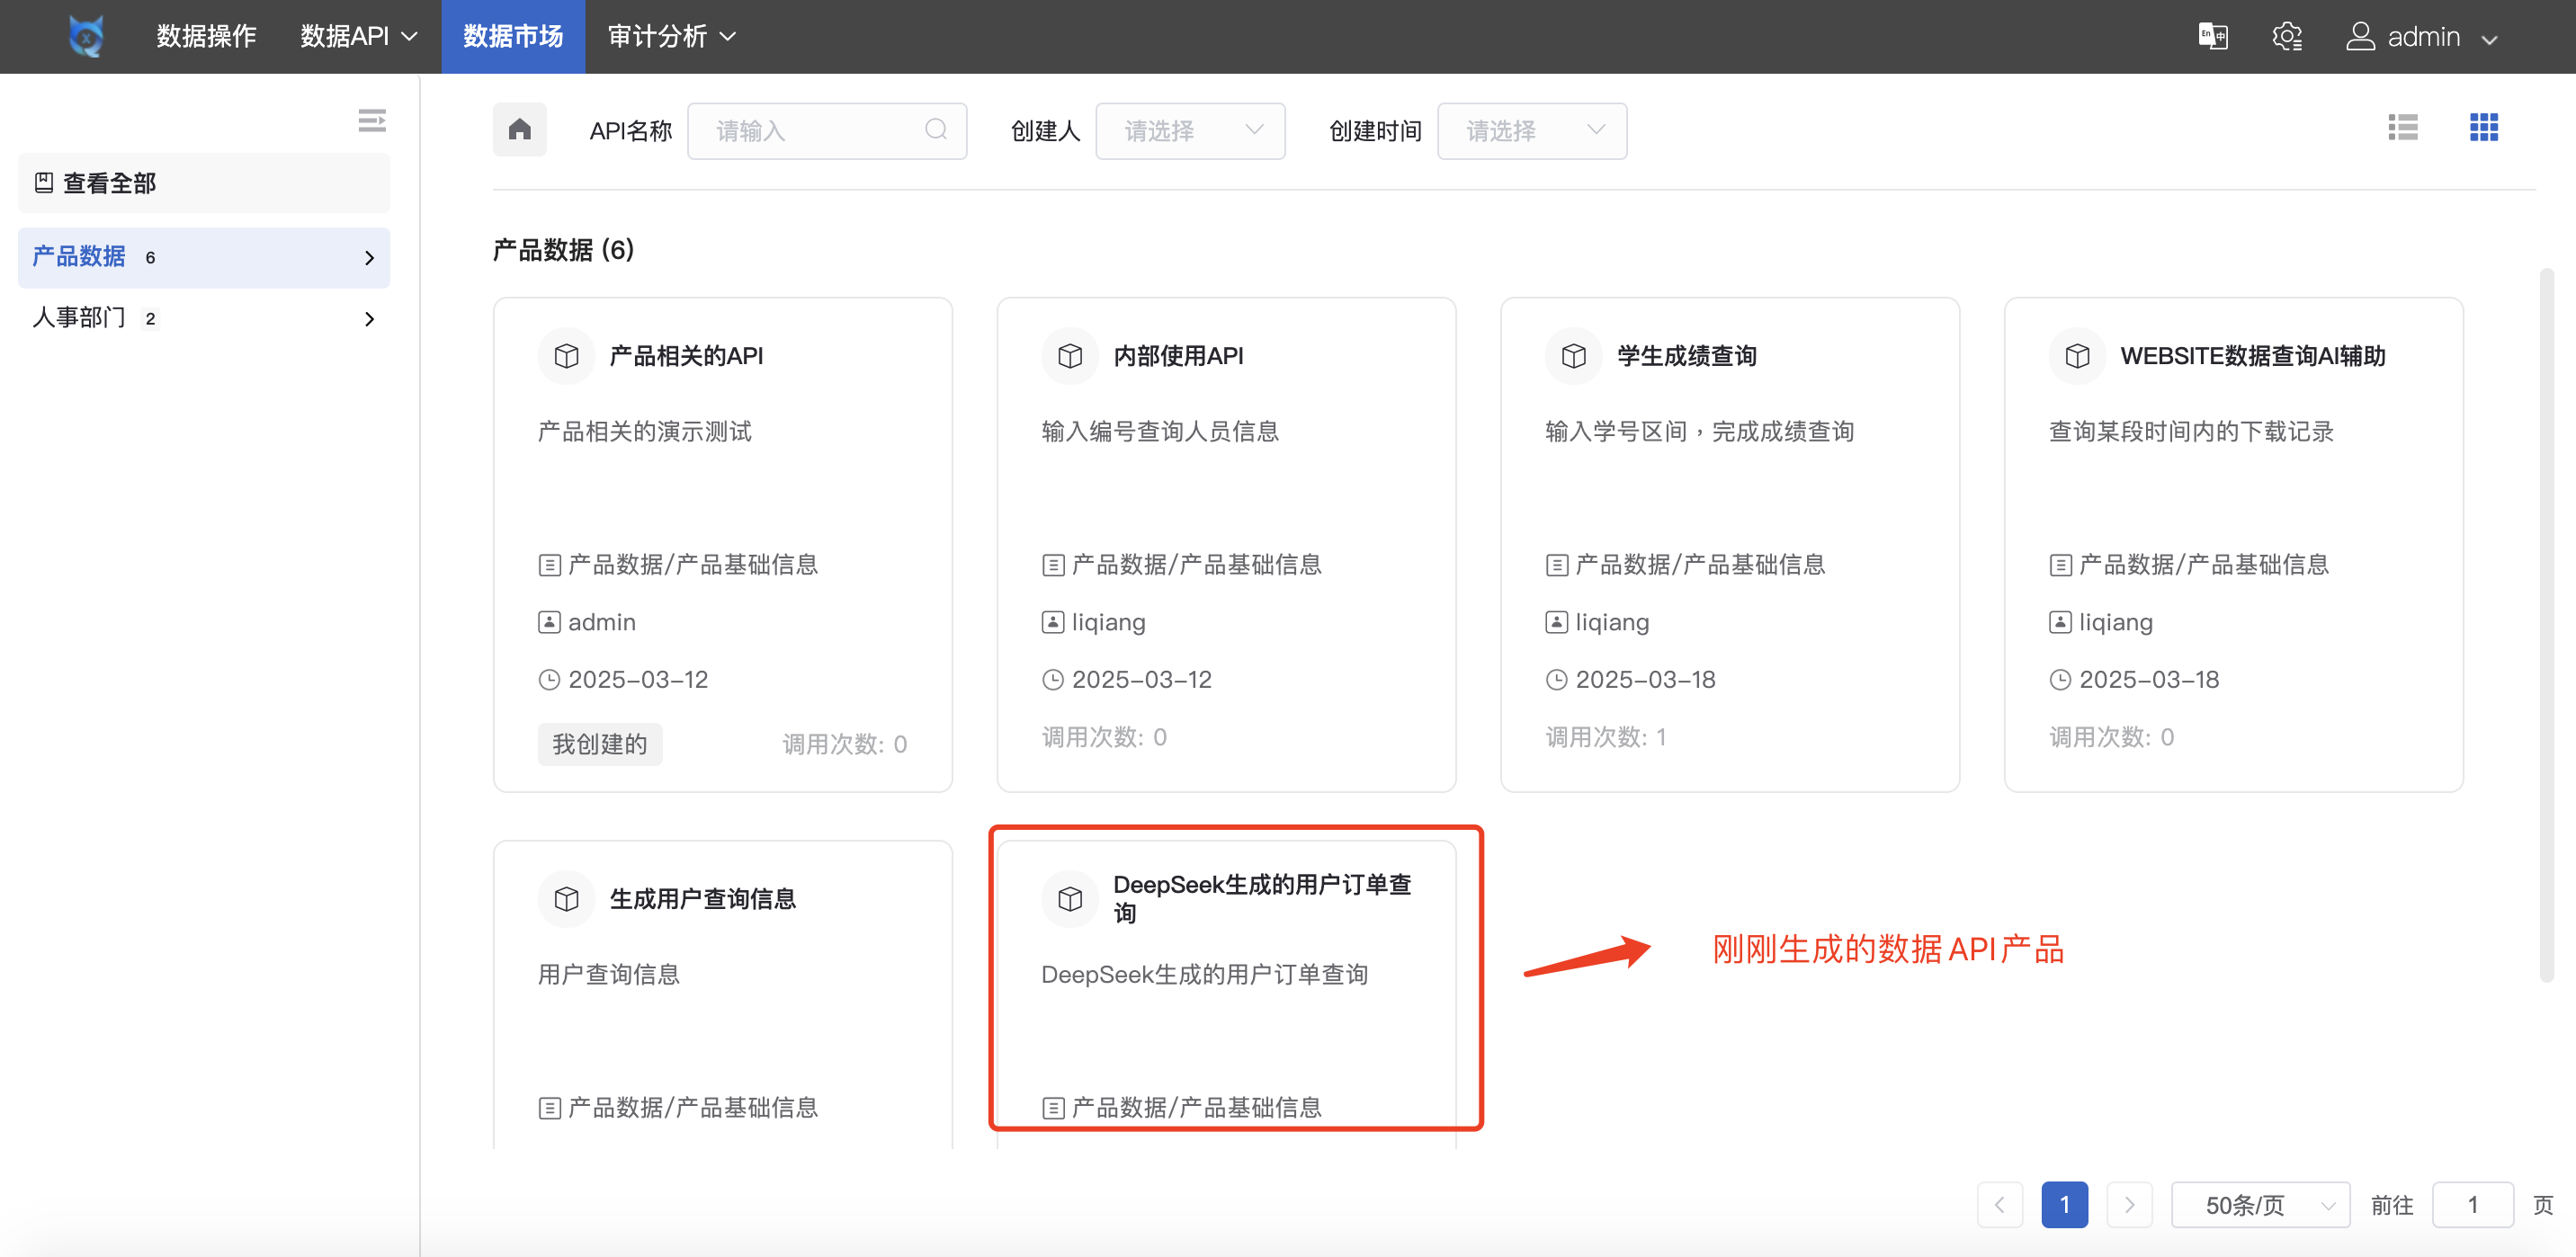The width and height of the screenshot is (2576, 1257).
Task: Open the 审计分析 menu
Action: 671,37
